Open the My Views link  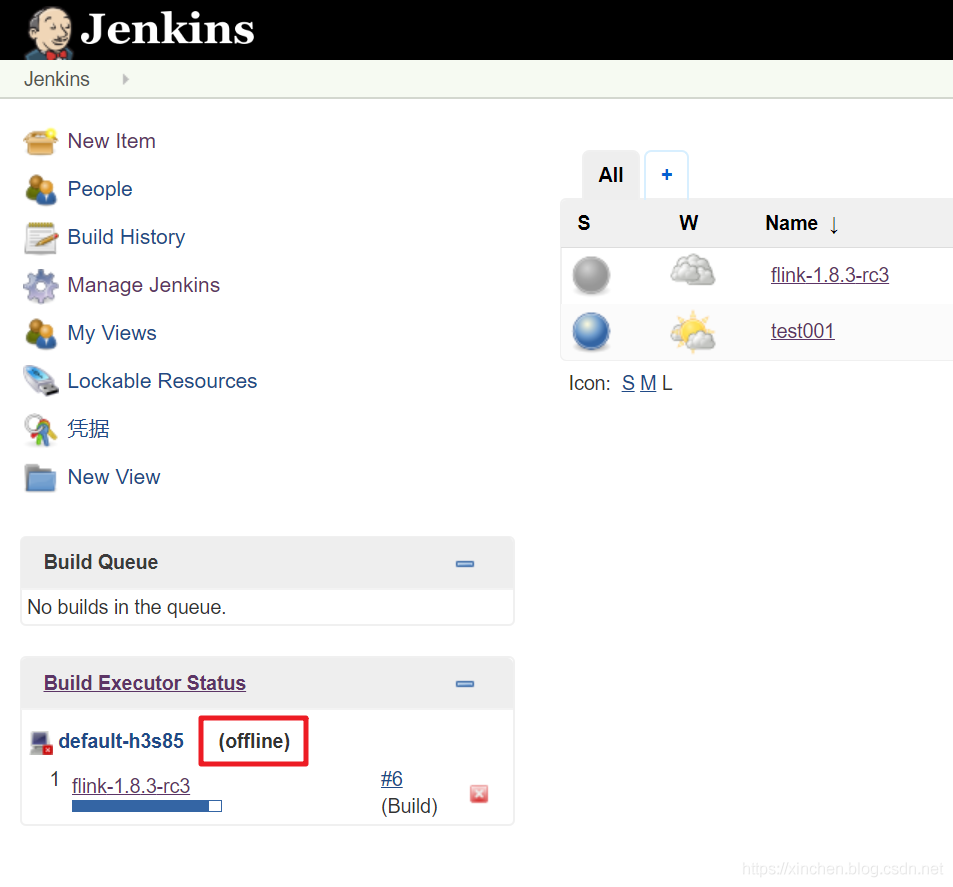[x=112, y=333]
